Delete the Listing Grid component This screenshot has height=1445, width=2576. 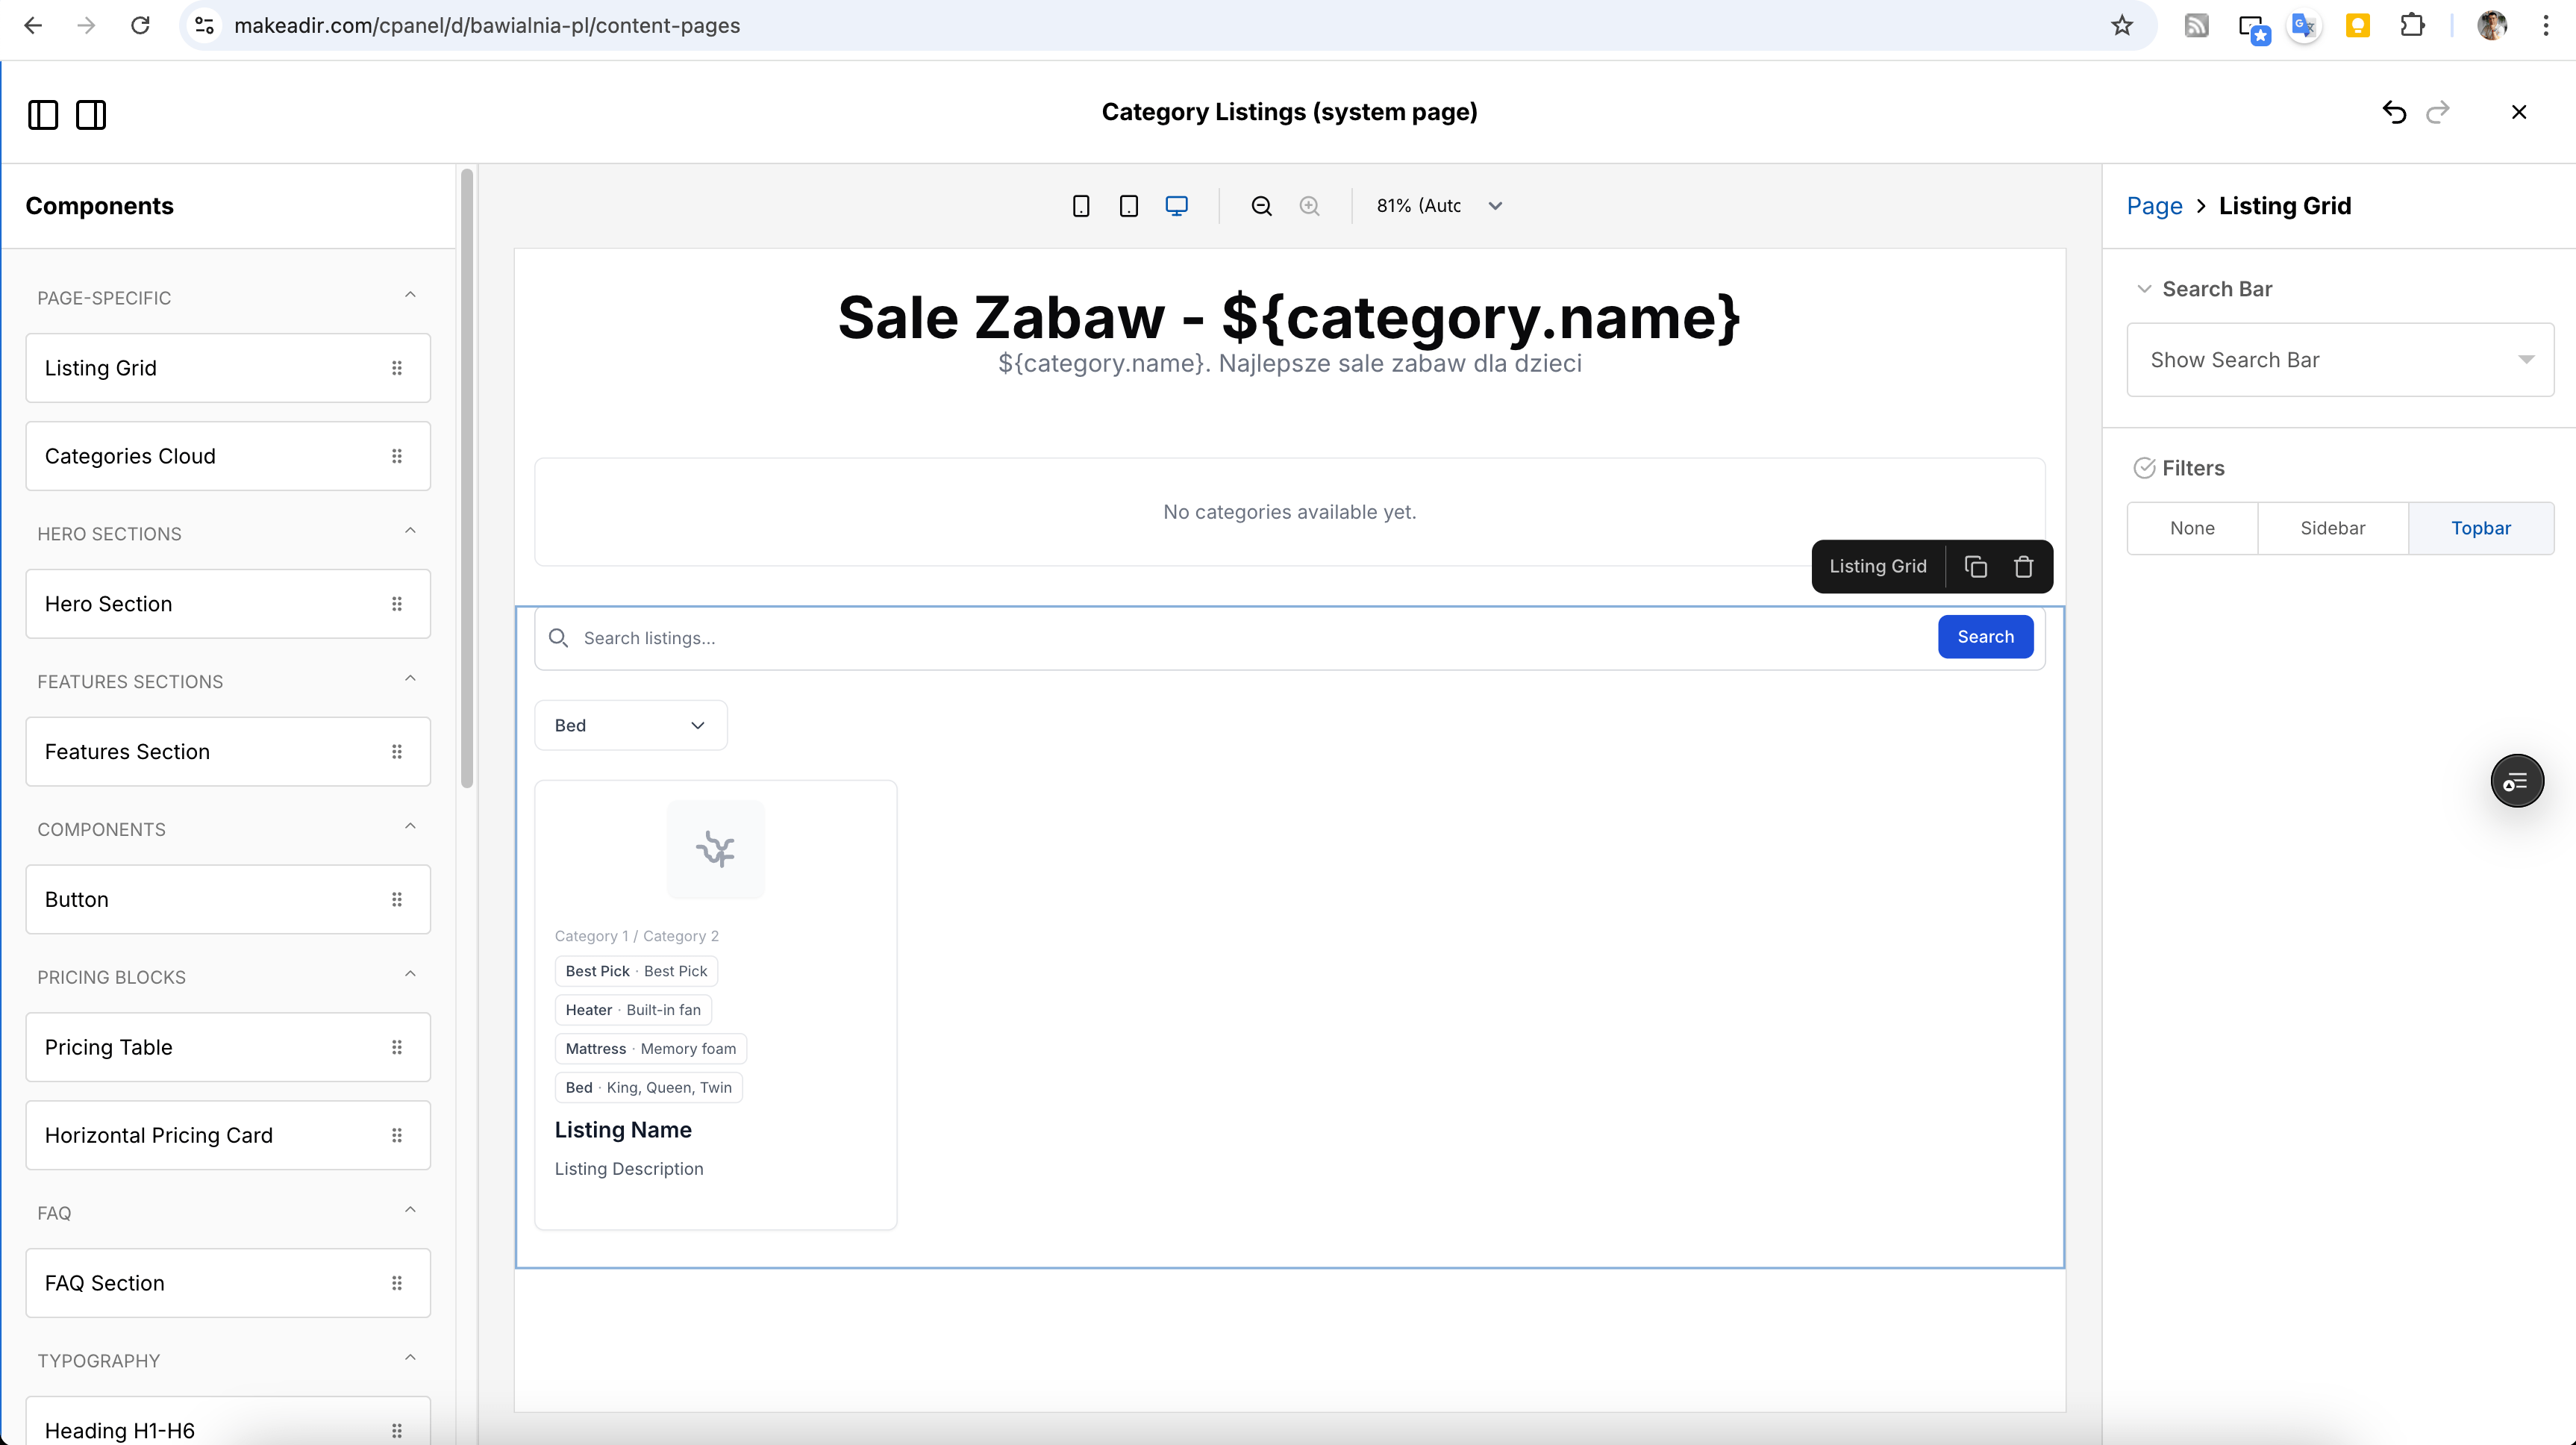pos(2024,567)
